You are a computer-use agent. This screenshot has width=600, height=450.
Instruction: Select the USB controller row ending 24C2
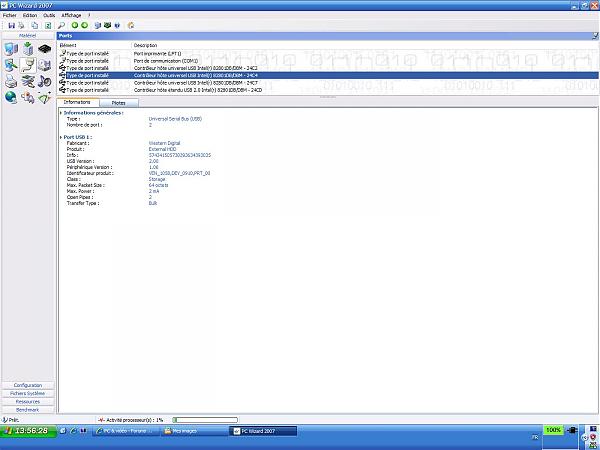328,68
